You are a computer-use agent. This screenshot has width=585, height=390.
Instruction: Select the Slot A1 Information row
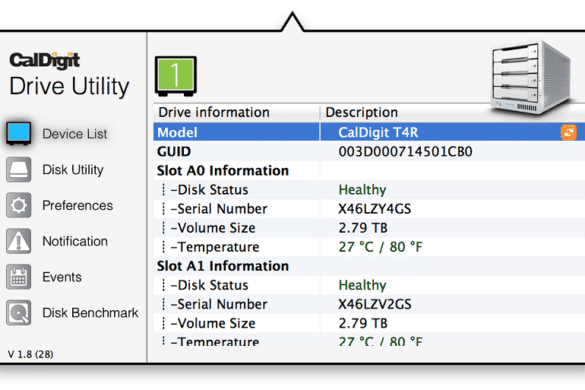point(369,266)
